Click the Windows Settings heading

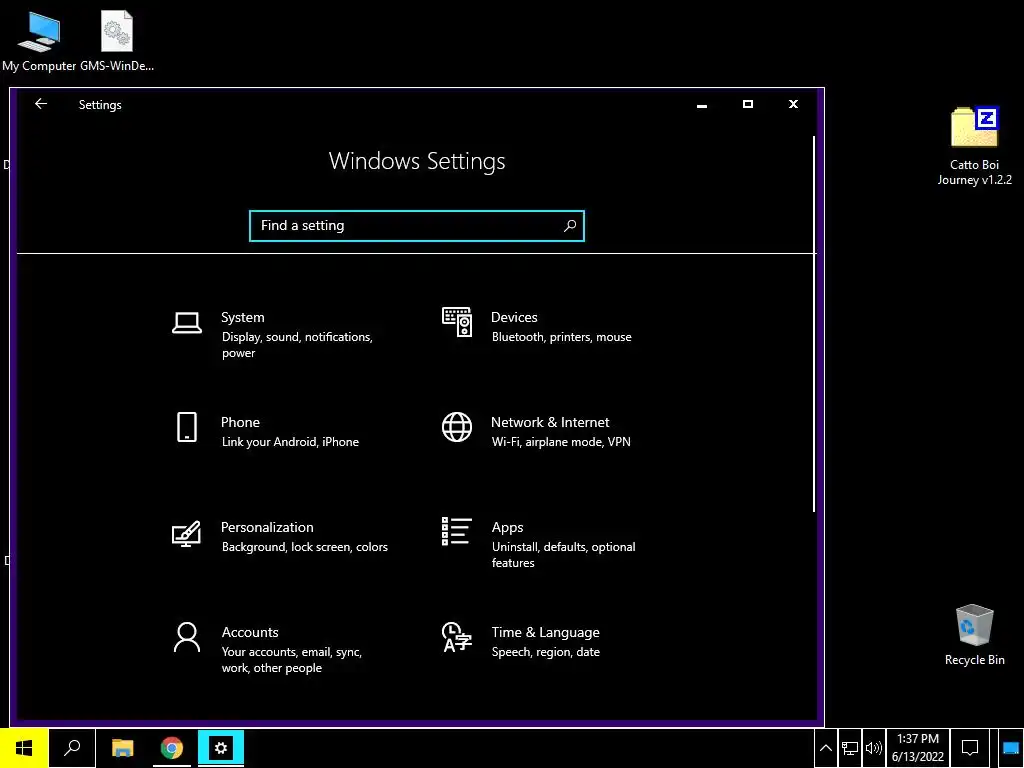(x=417, y=161)
